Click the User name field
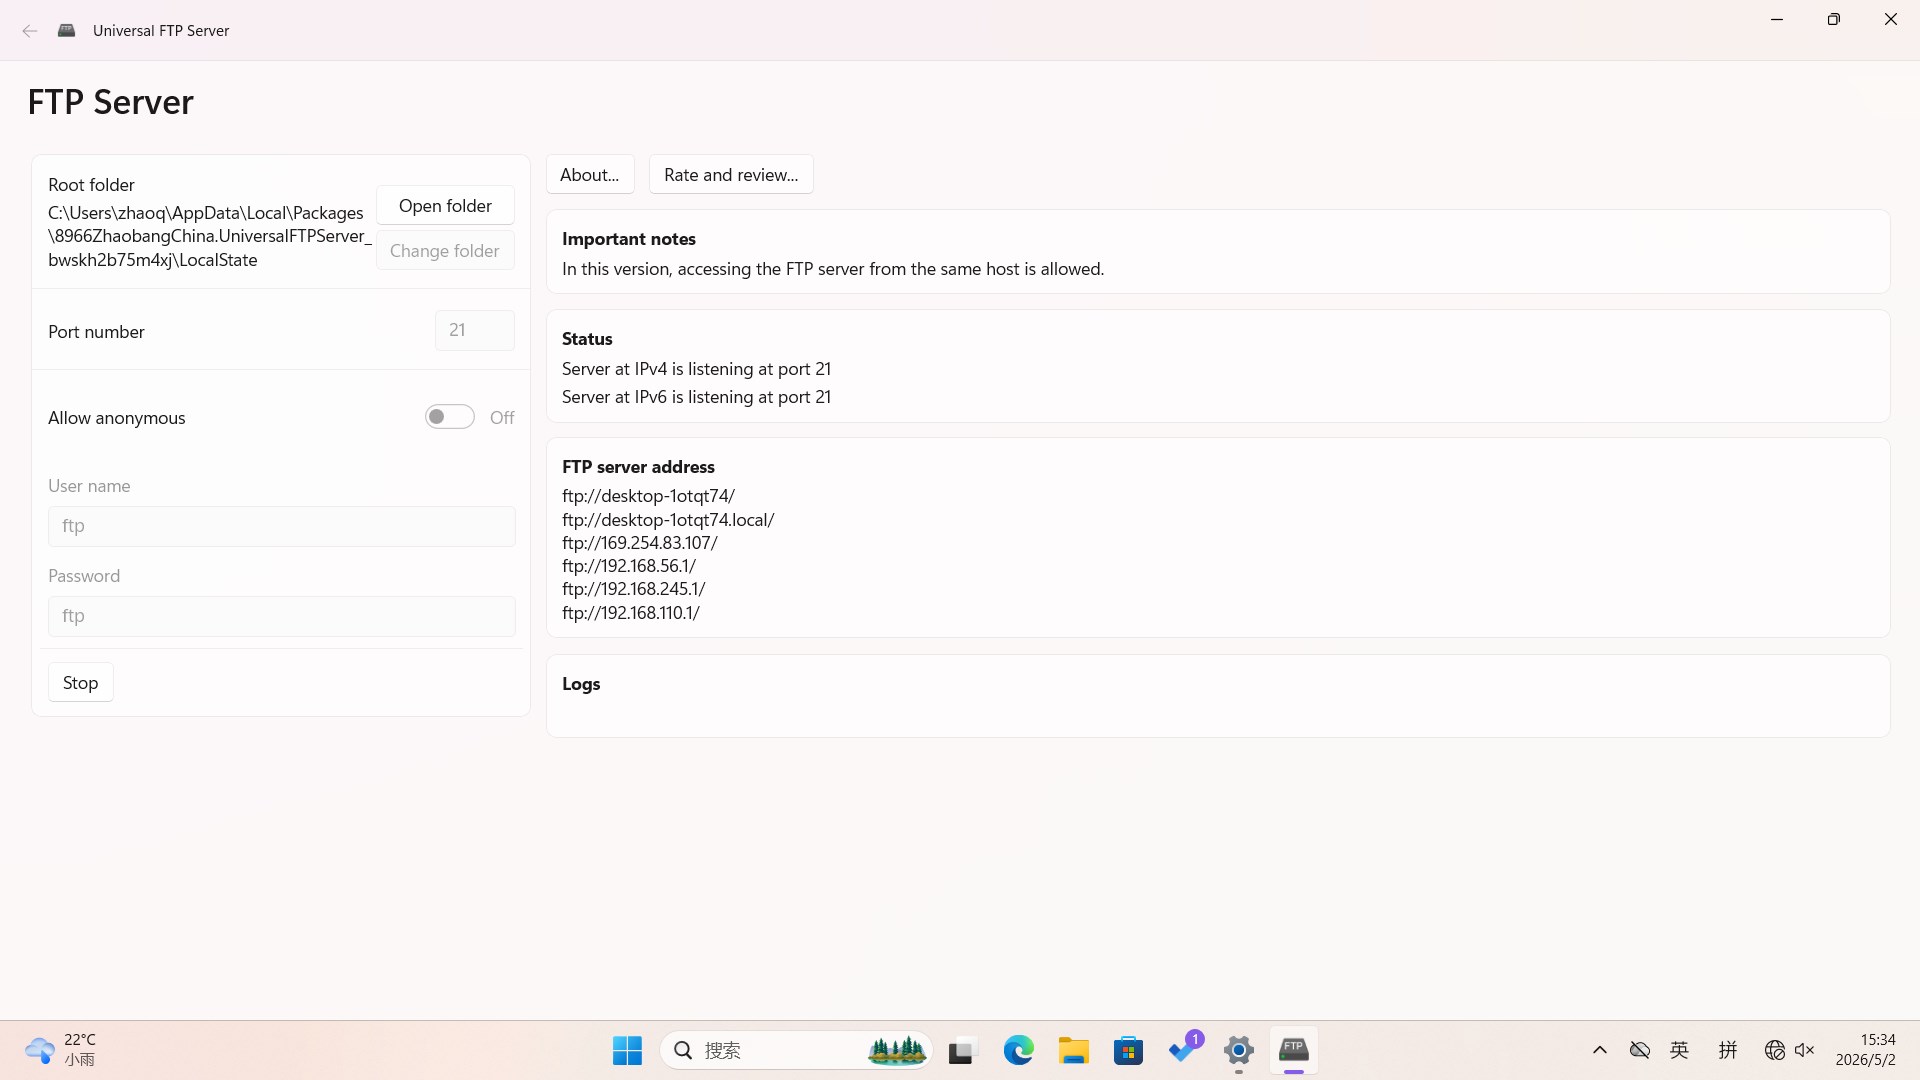Viewport: 1920px width, 1080px height. point(282,526)
